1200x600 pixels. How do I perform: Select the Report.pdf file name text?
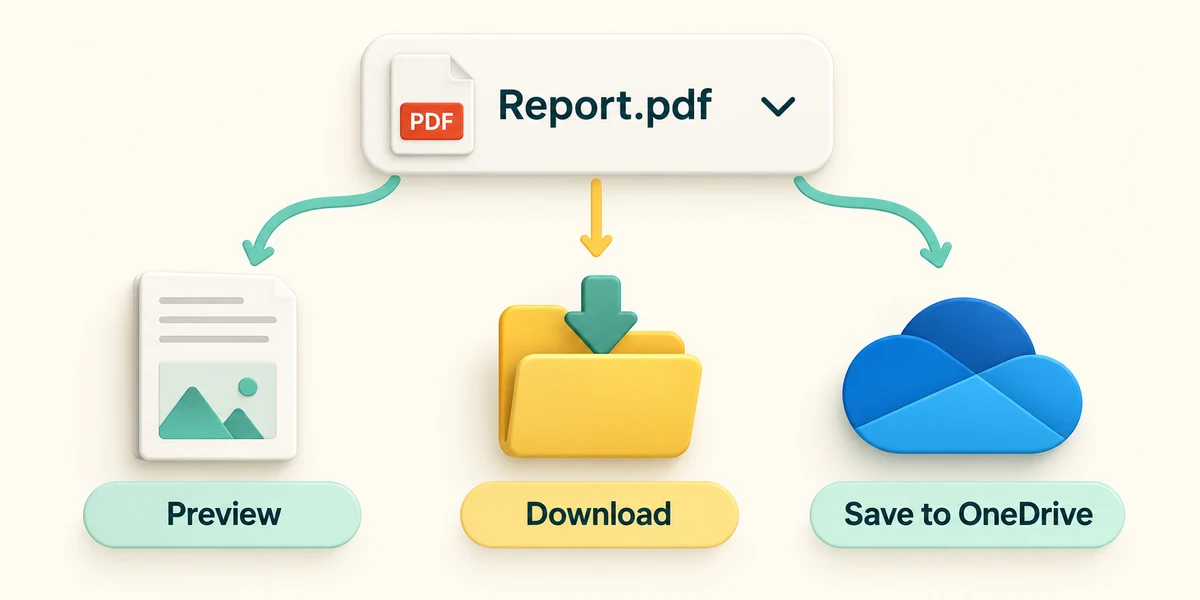pyautogui.click(x=605, y=106)
